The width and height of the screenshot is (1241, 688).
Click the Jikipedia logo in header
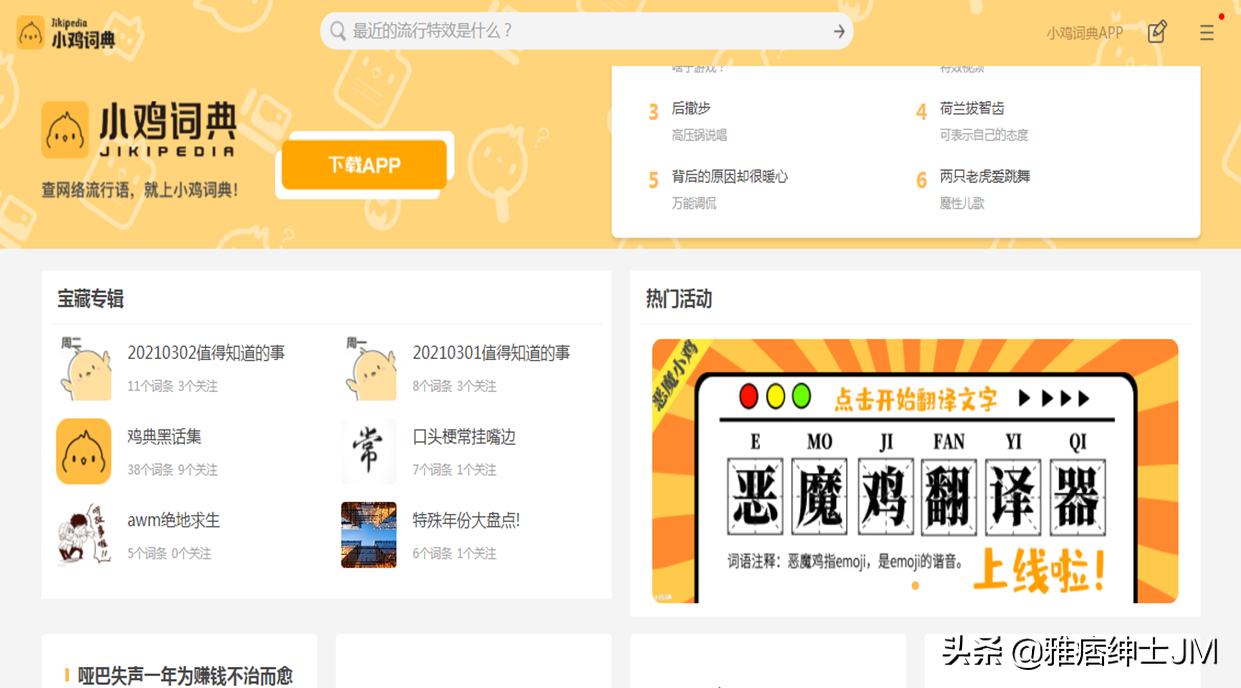tap(66, 33)
